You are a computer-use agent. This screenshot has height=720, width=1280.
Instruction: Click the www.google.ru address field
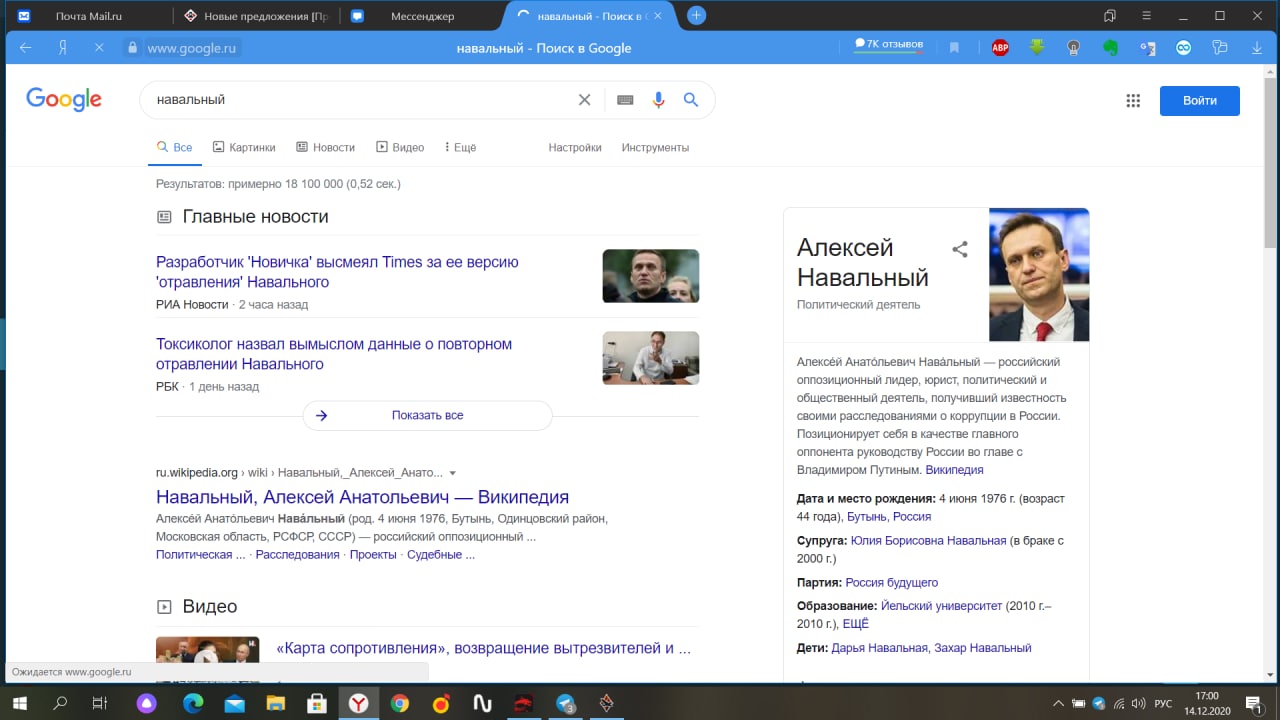pyautogui.click(x=190, y=48)
